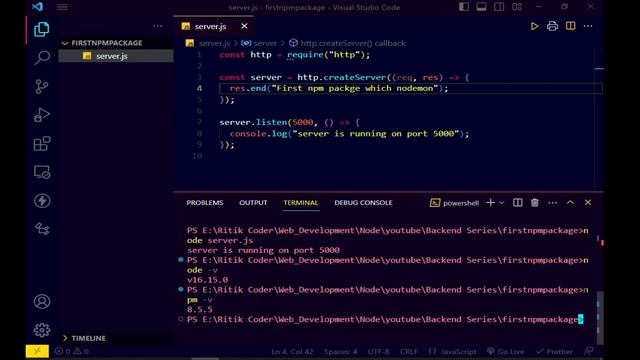The image size is (640, 360).
Task: Switch to the DEBUG CONSOLE tab
Action: point(363,203)
